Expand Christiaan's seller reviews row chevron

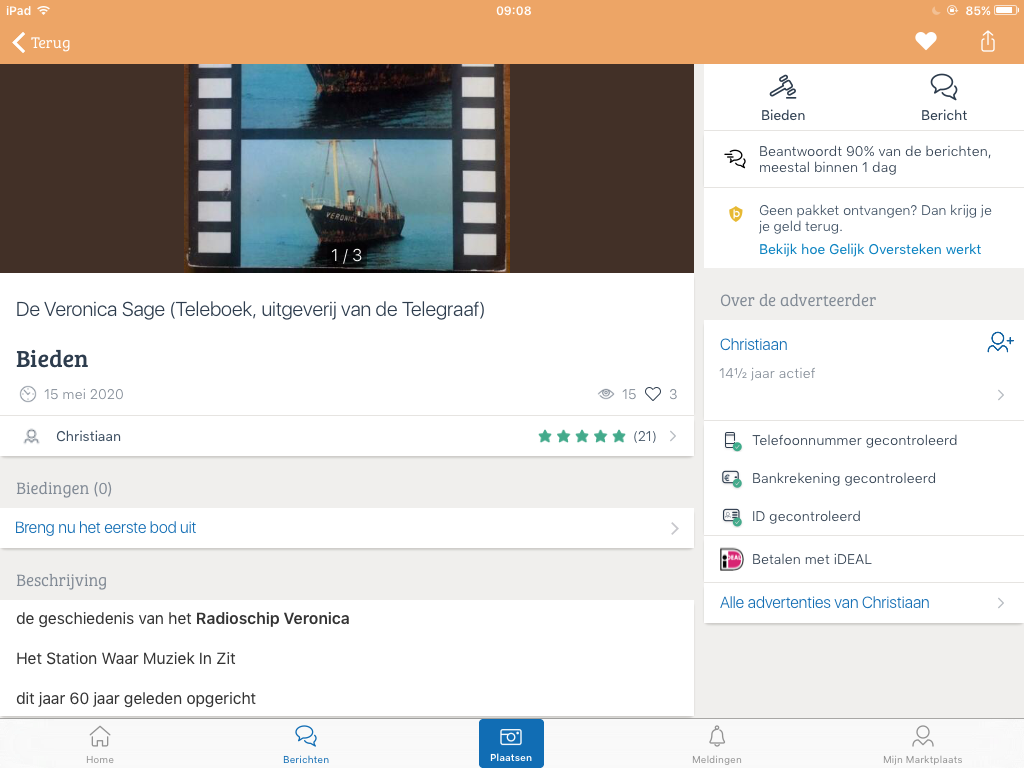[x=673, y=436]
